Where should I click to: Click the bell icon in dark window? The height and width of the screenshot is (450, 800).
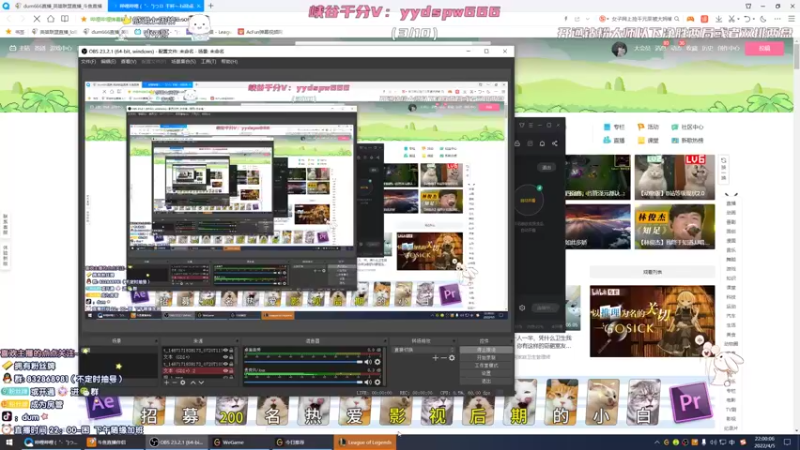coord(542,144)
